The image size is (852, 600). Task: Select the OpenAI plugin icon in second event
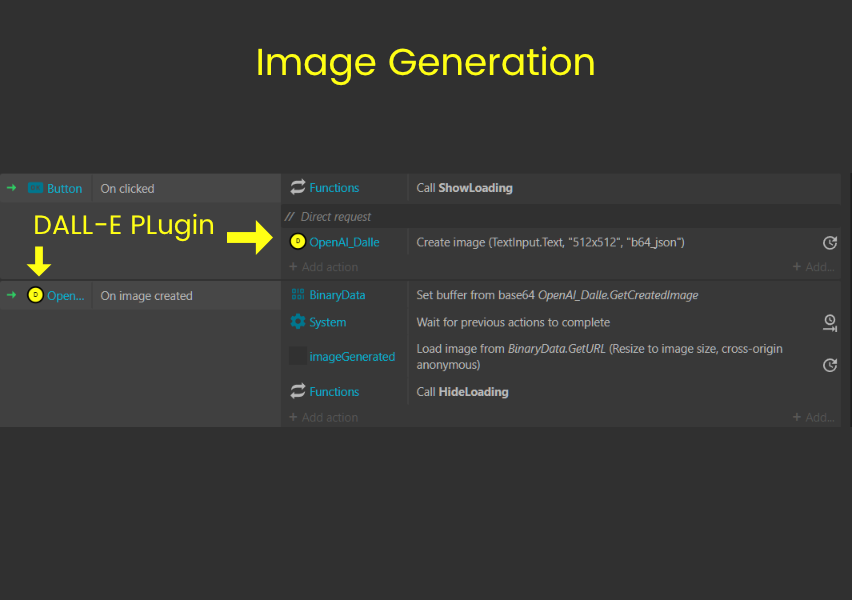tap(36, 296)
